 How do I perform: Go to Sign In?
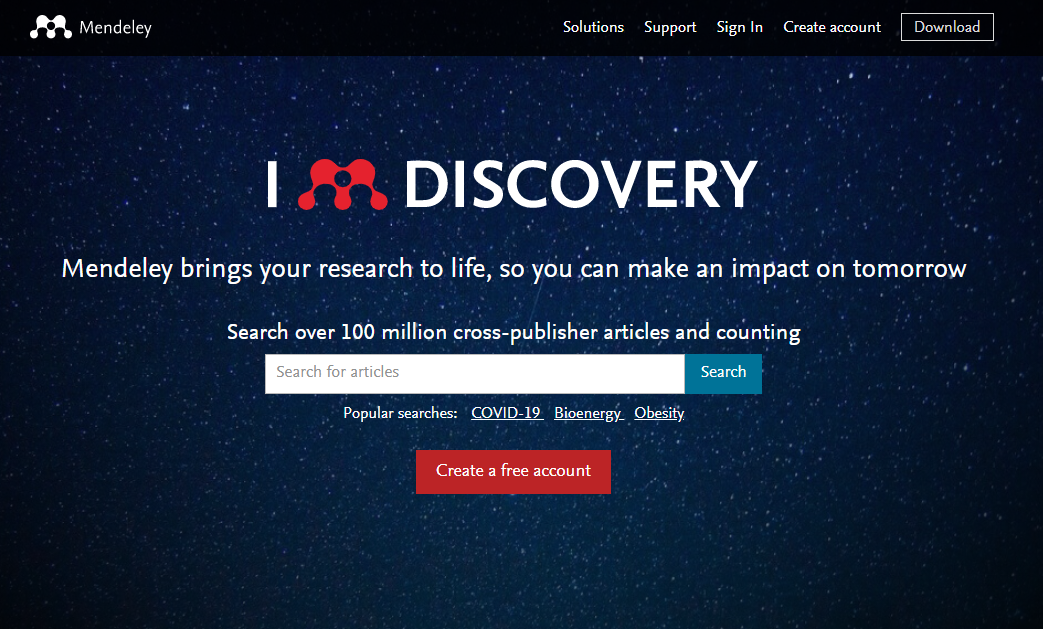point(739,27)
